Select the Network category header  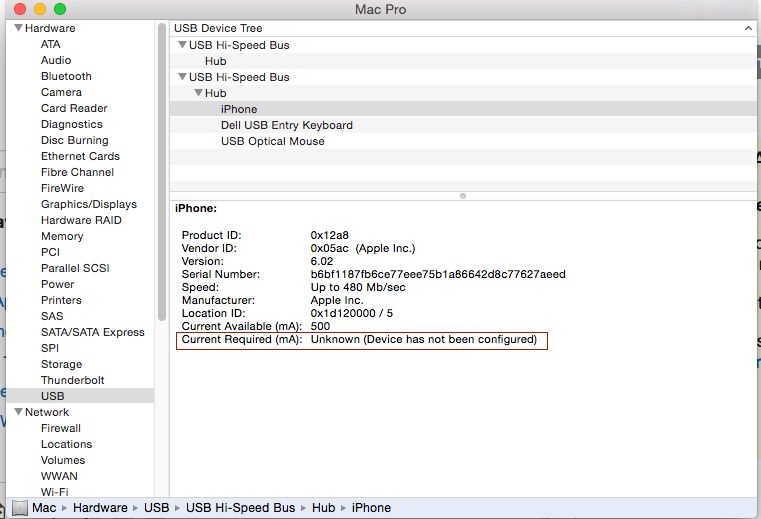pos(47,412)
